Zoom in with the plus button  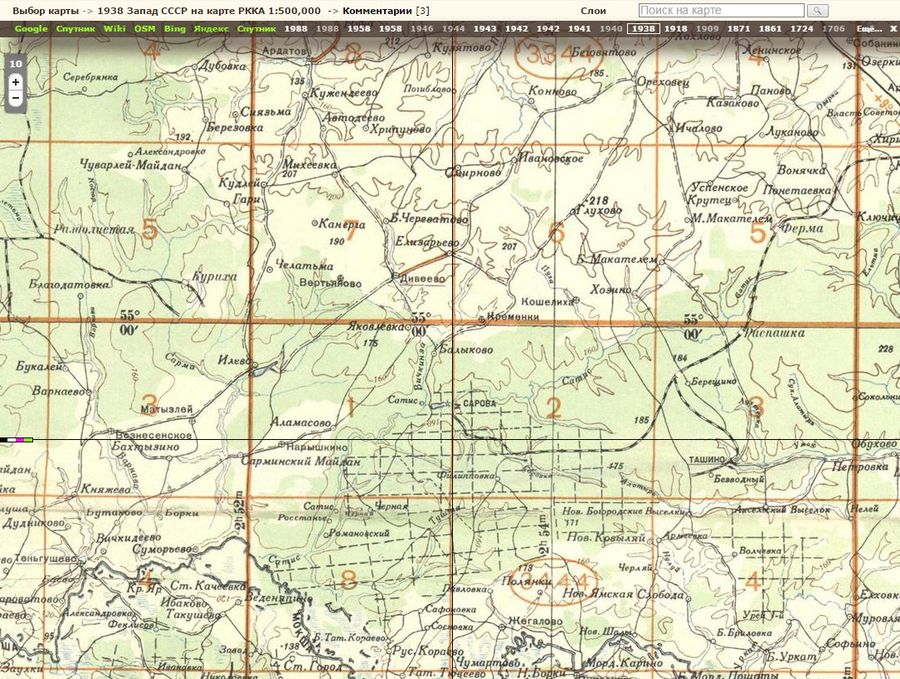coord(15,81)
